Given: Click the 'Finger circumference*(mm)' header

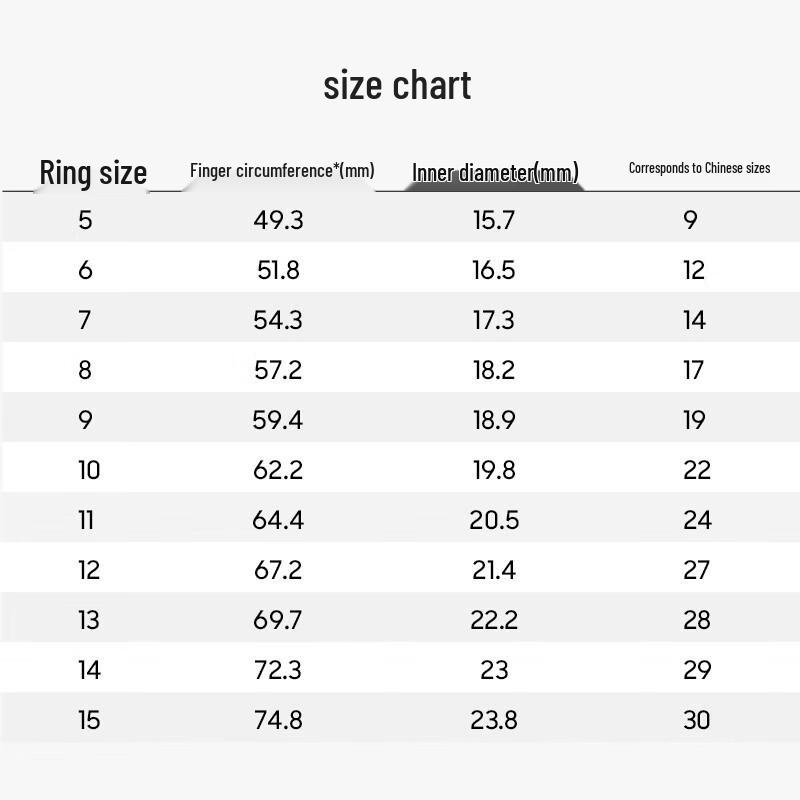Looking at the screenshot, I should 282,170.
